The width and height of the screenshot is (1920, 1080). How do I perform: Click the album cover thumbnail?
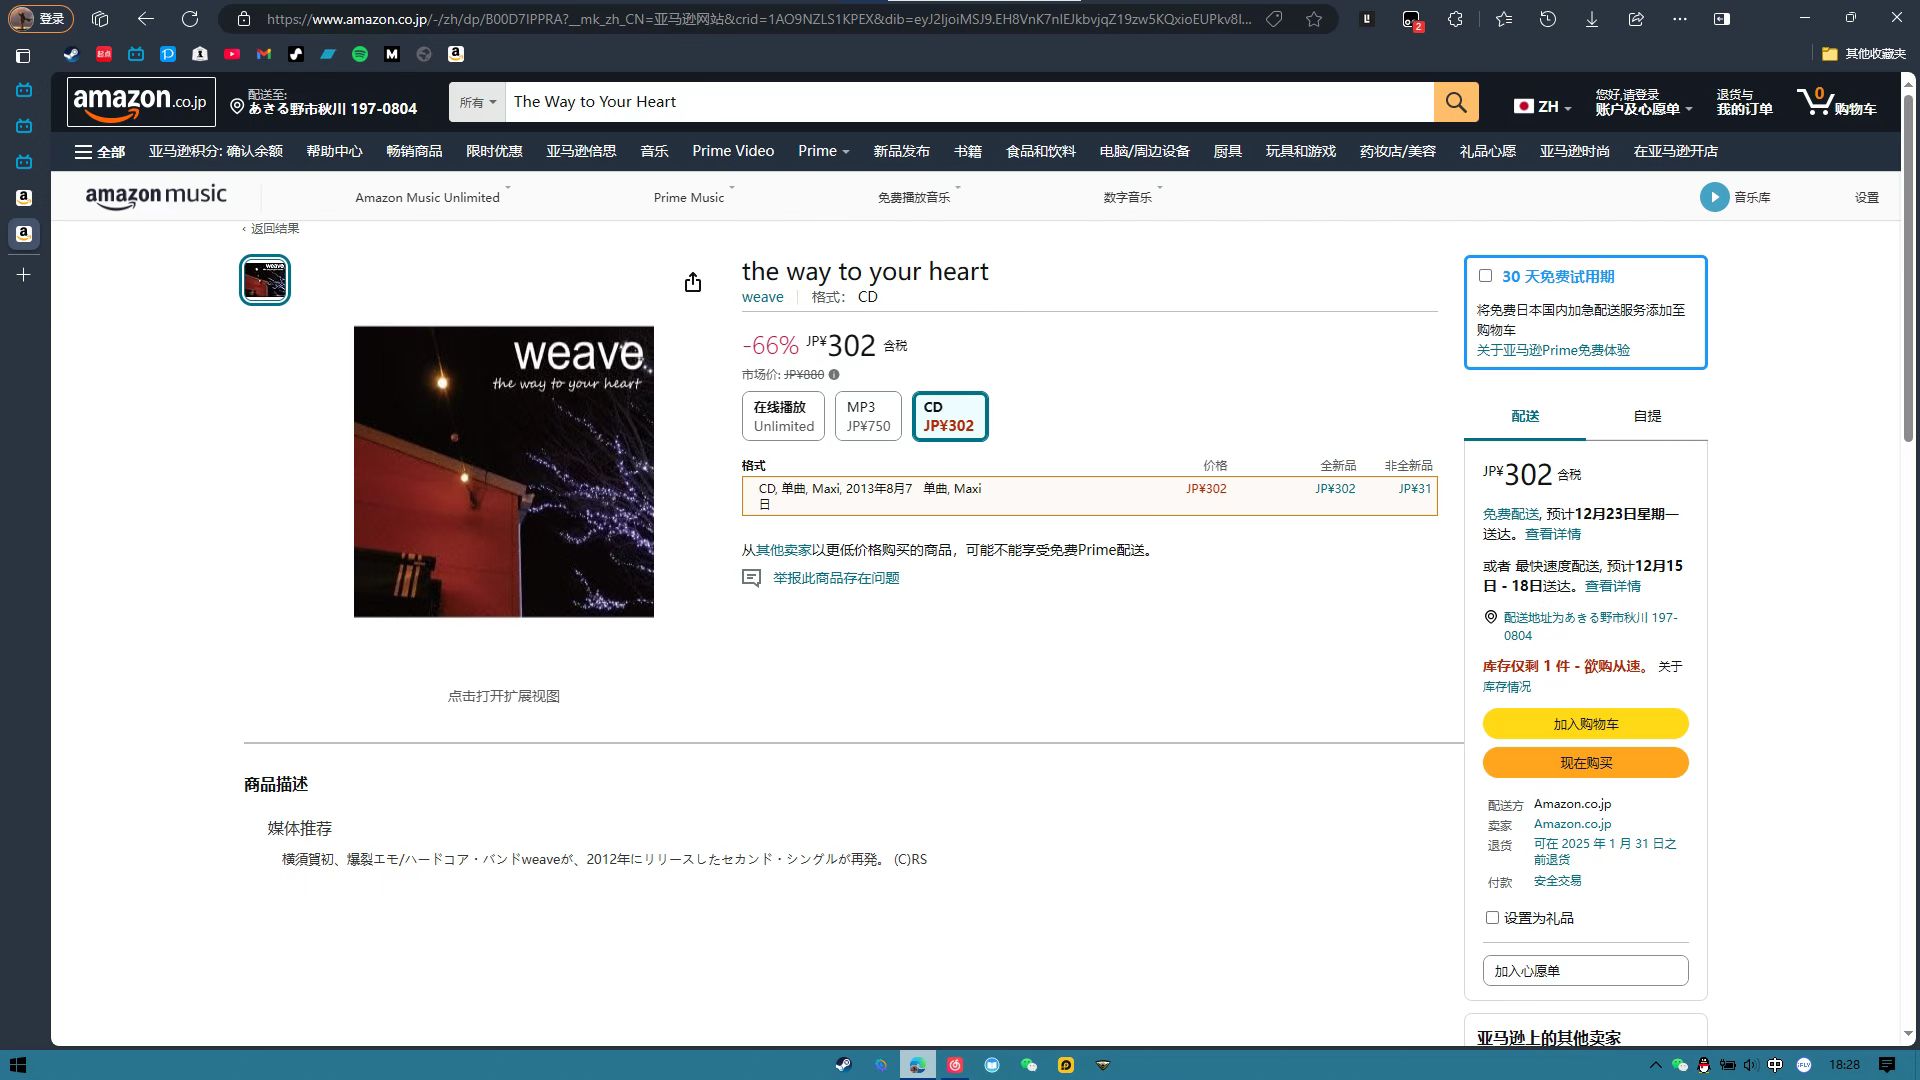pos(265,280)
